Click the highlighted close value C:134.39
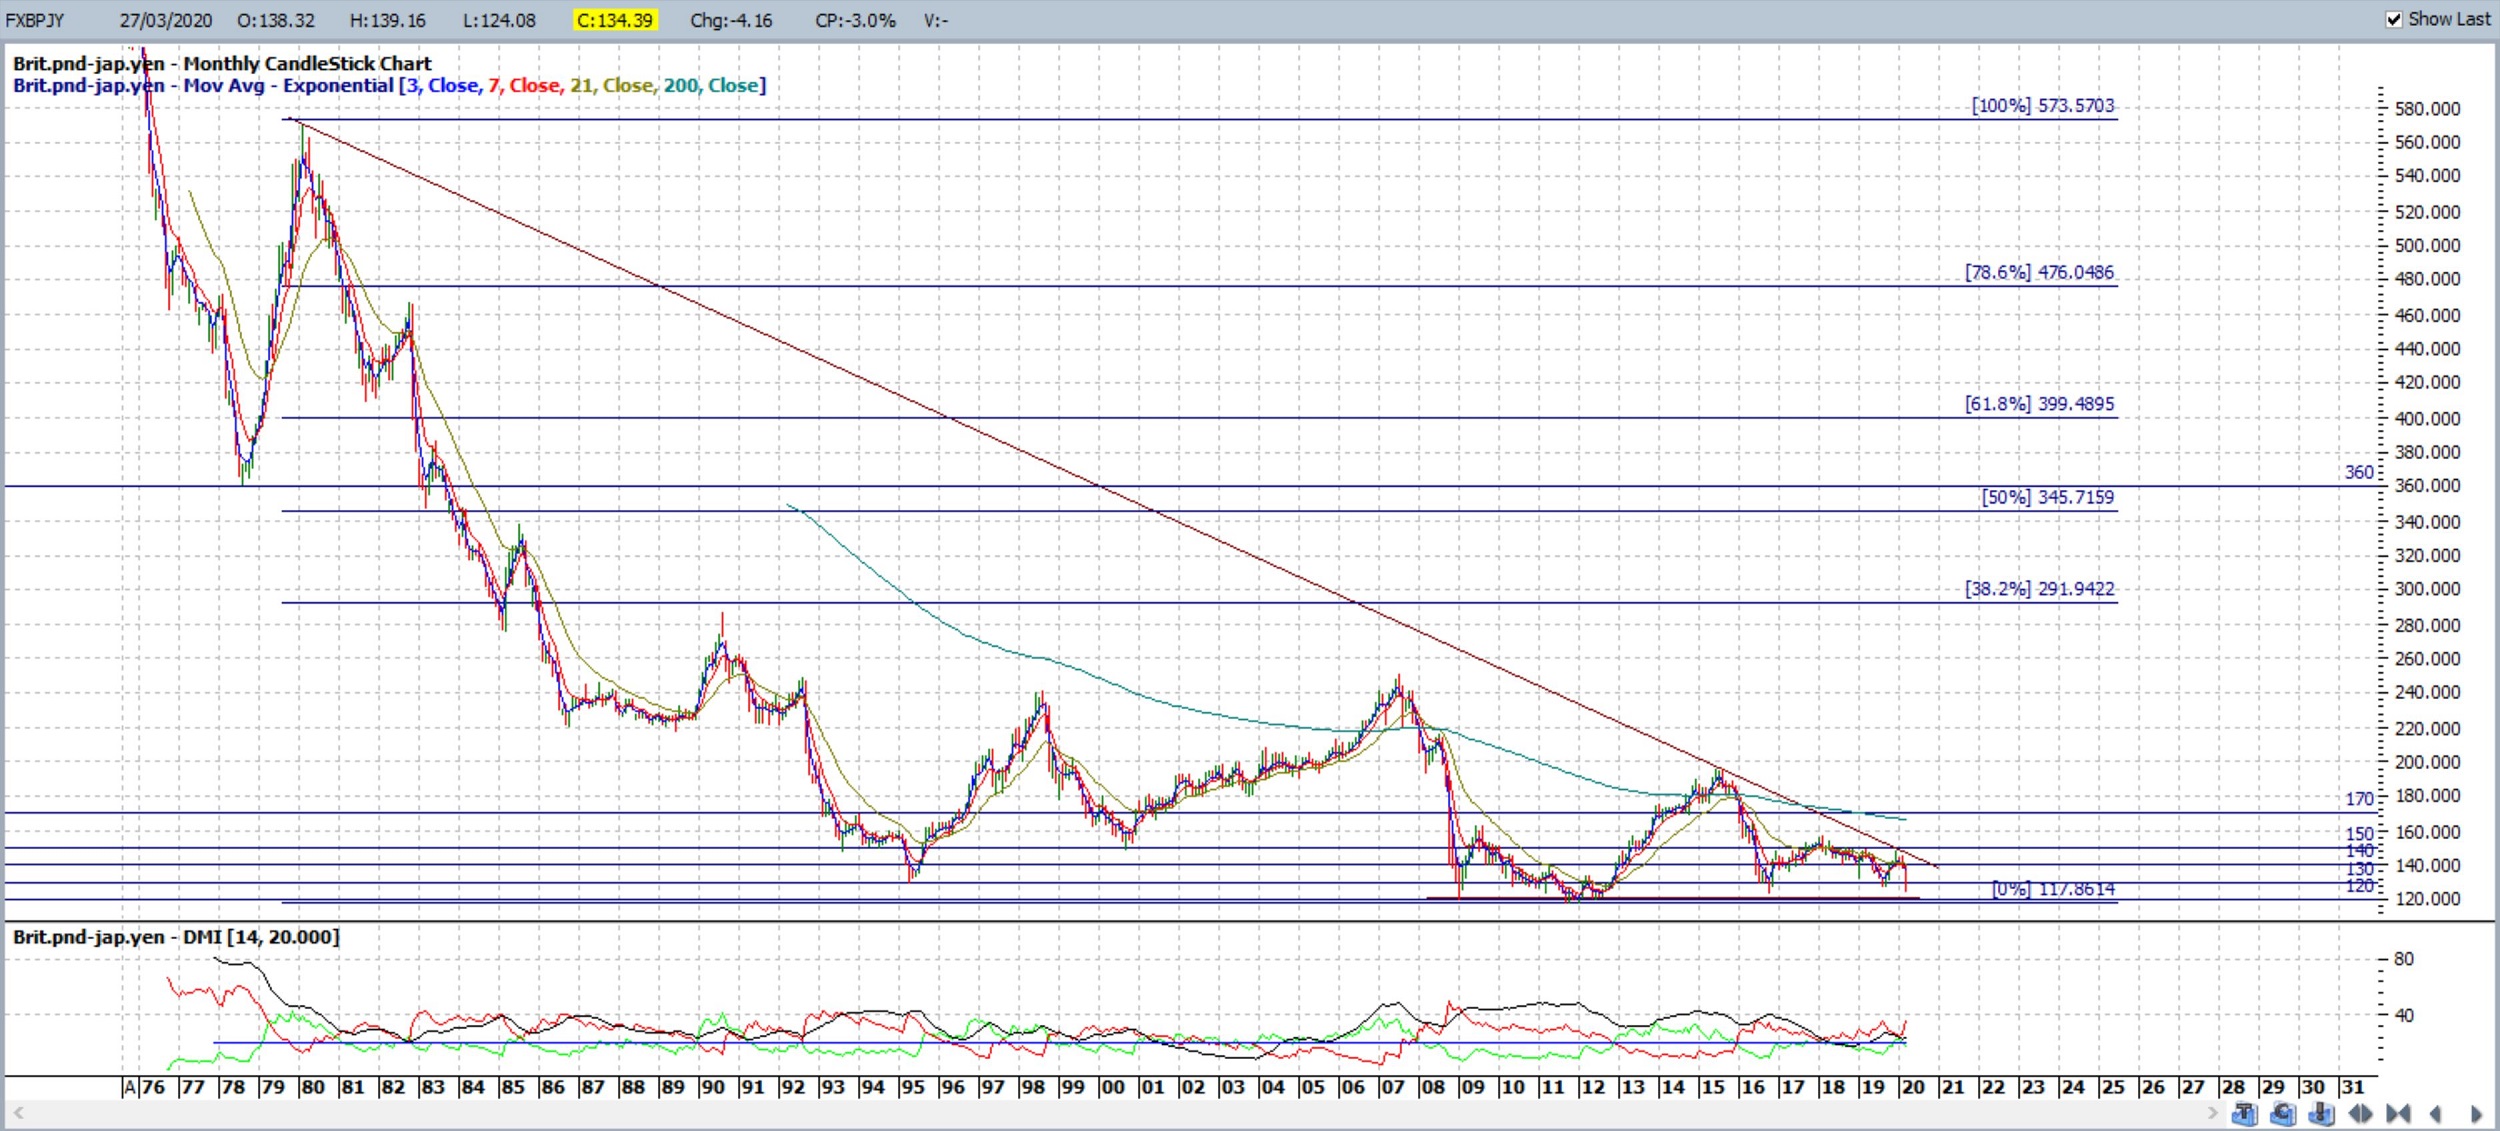Screen dimensions: 2500x1131 [615, 20]
